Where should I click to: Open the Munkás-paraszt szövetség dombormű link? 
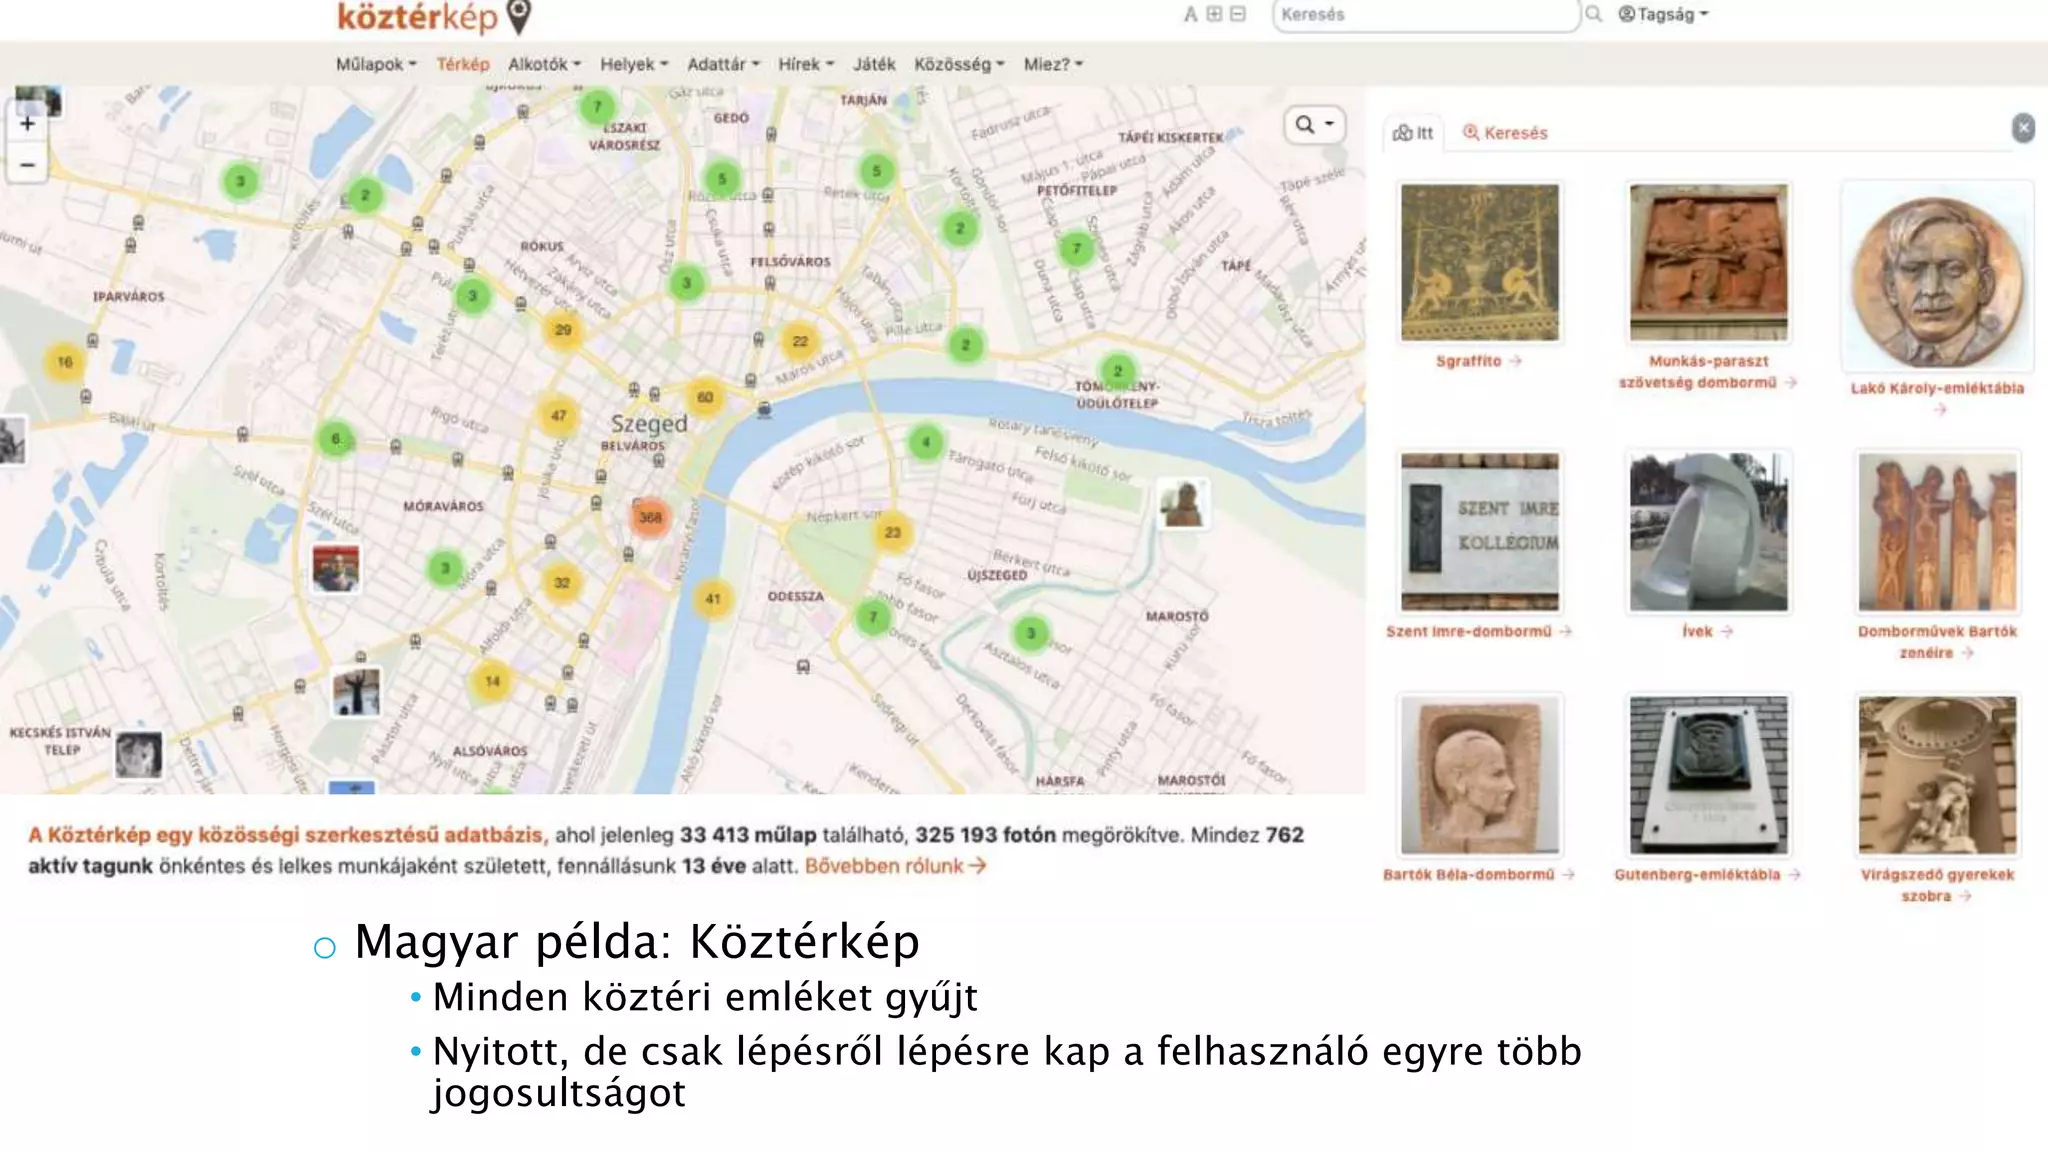coord(1708,371)
